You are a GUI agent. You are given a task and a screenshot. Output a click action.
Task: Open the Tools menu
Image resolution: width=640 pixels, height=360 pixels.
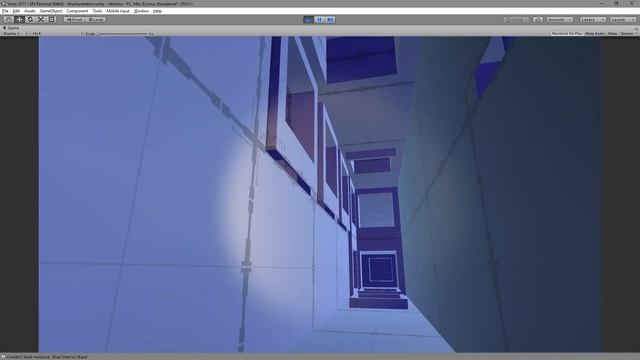click(97, 11)
